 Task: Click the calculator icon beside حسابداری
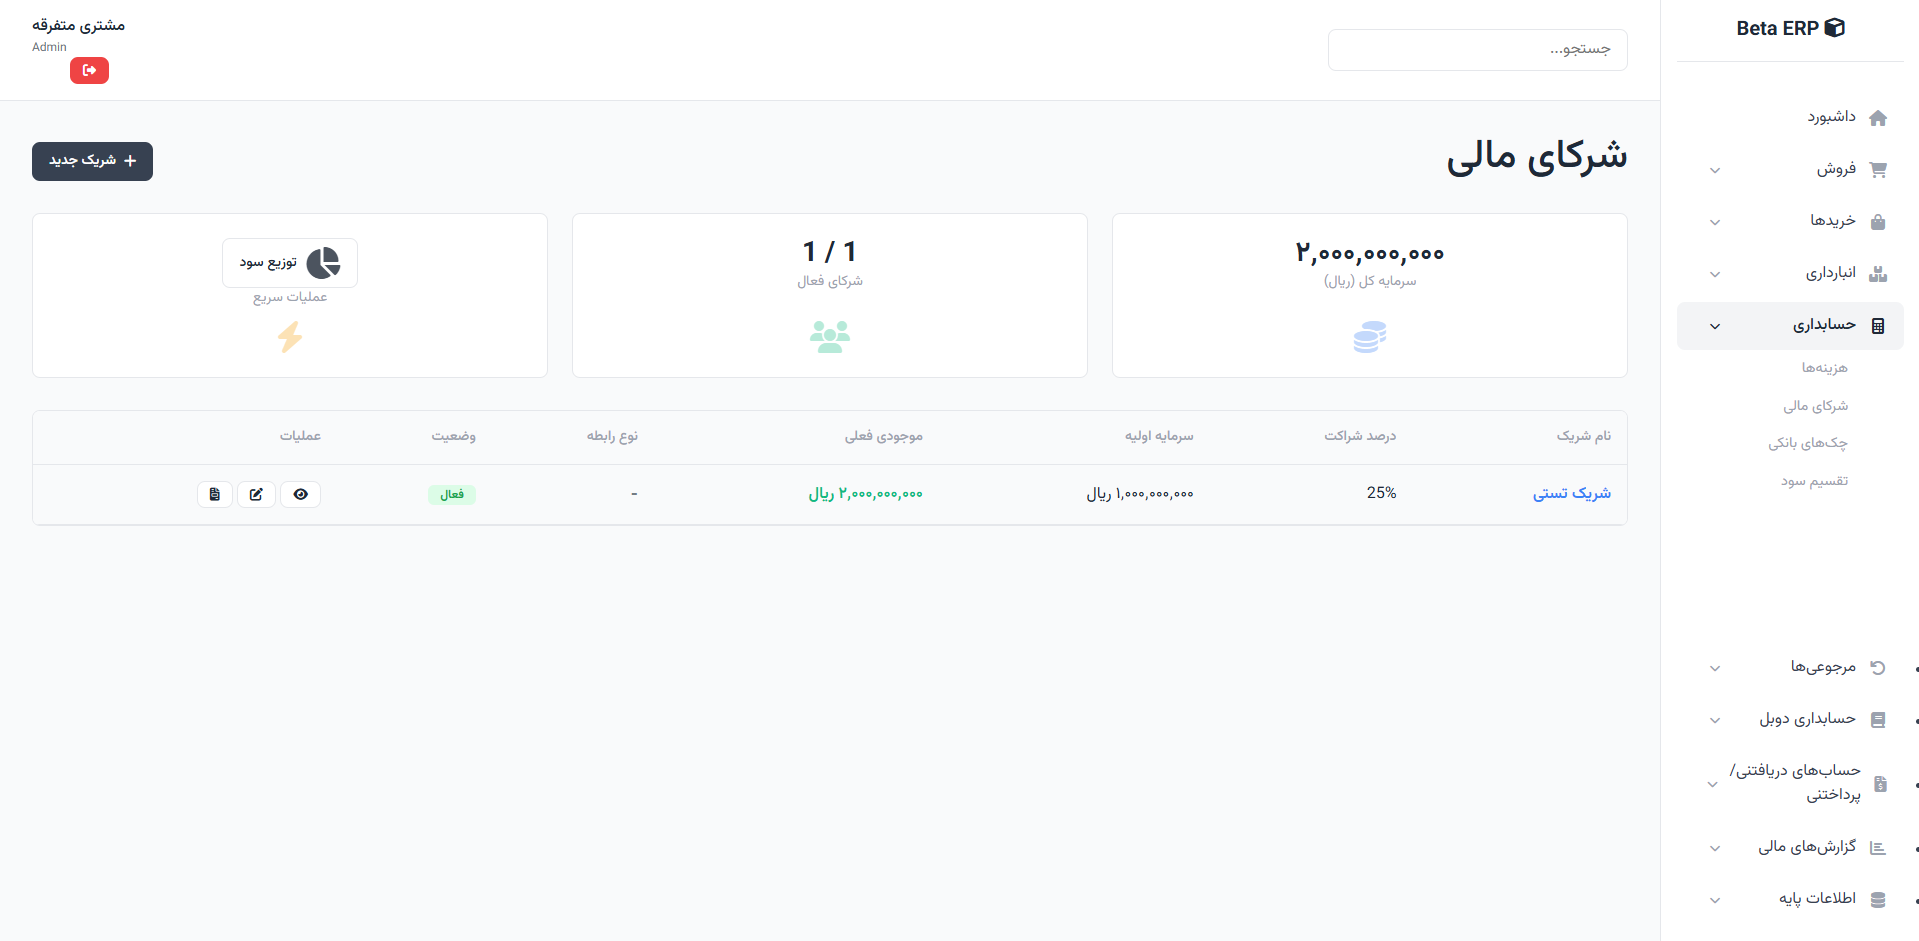1878,326
